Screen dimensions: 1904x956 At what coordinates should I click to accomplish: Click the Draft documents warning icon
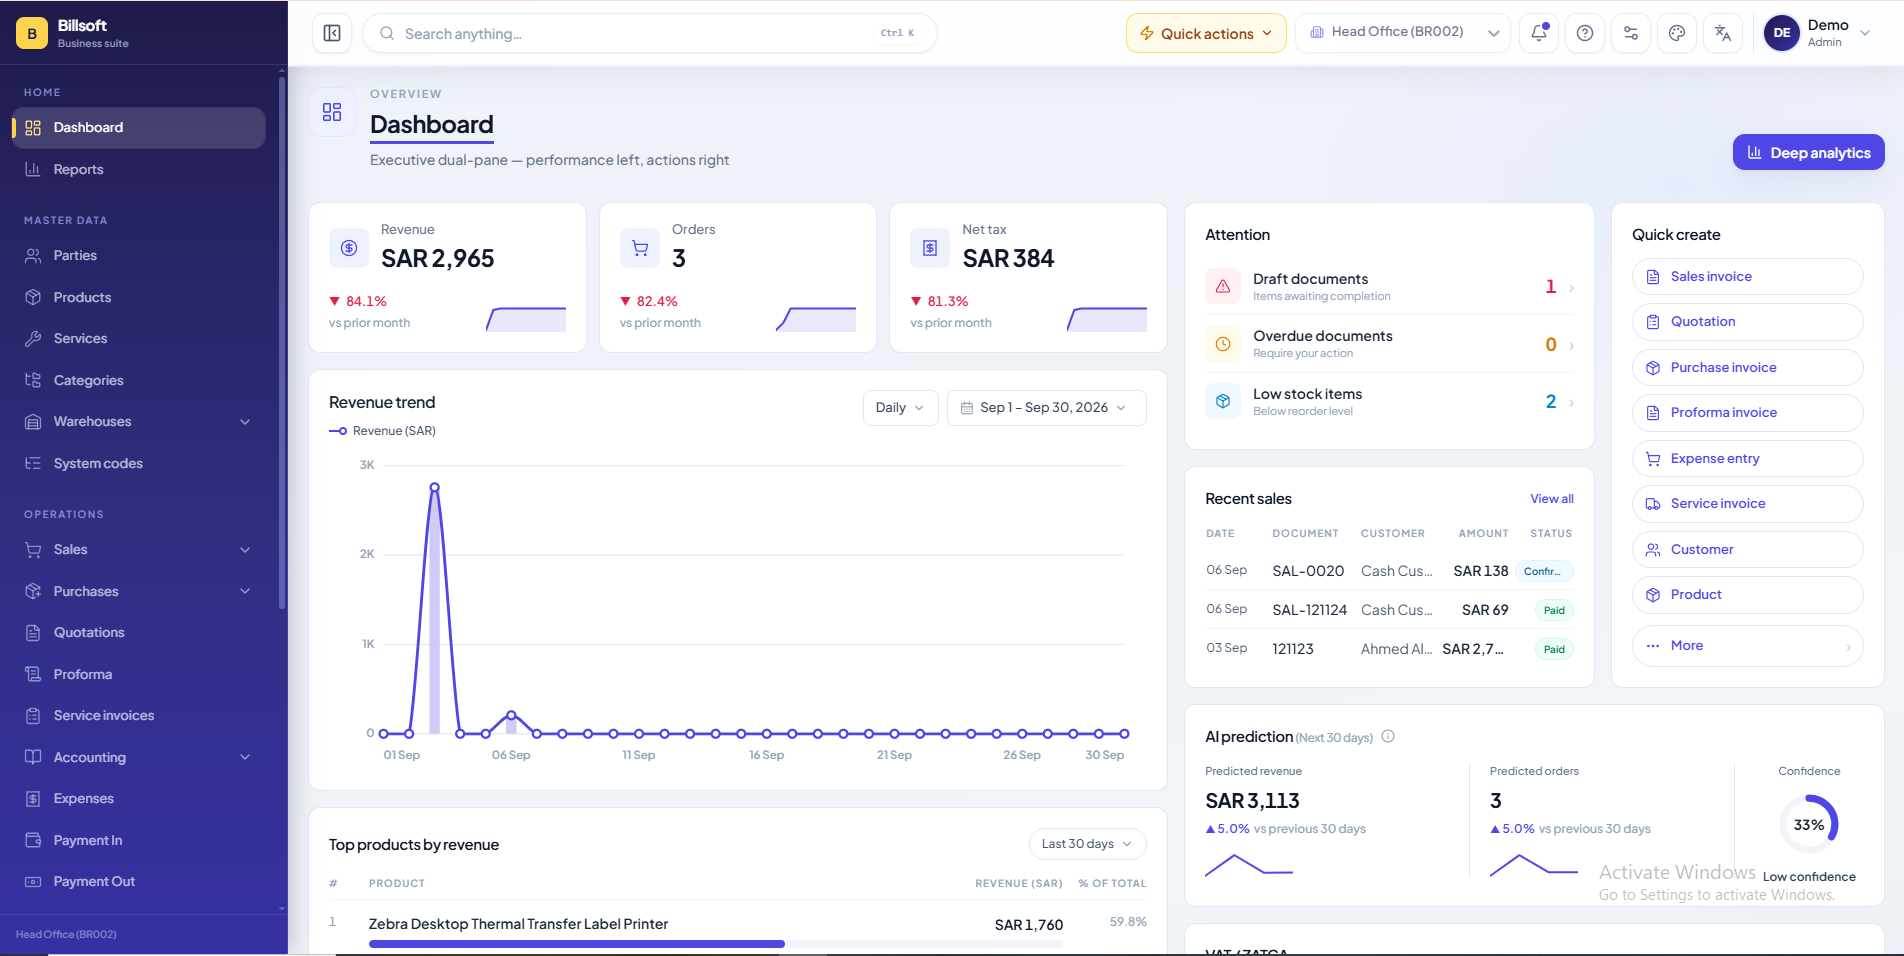click(1223, 287)
